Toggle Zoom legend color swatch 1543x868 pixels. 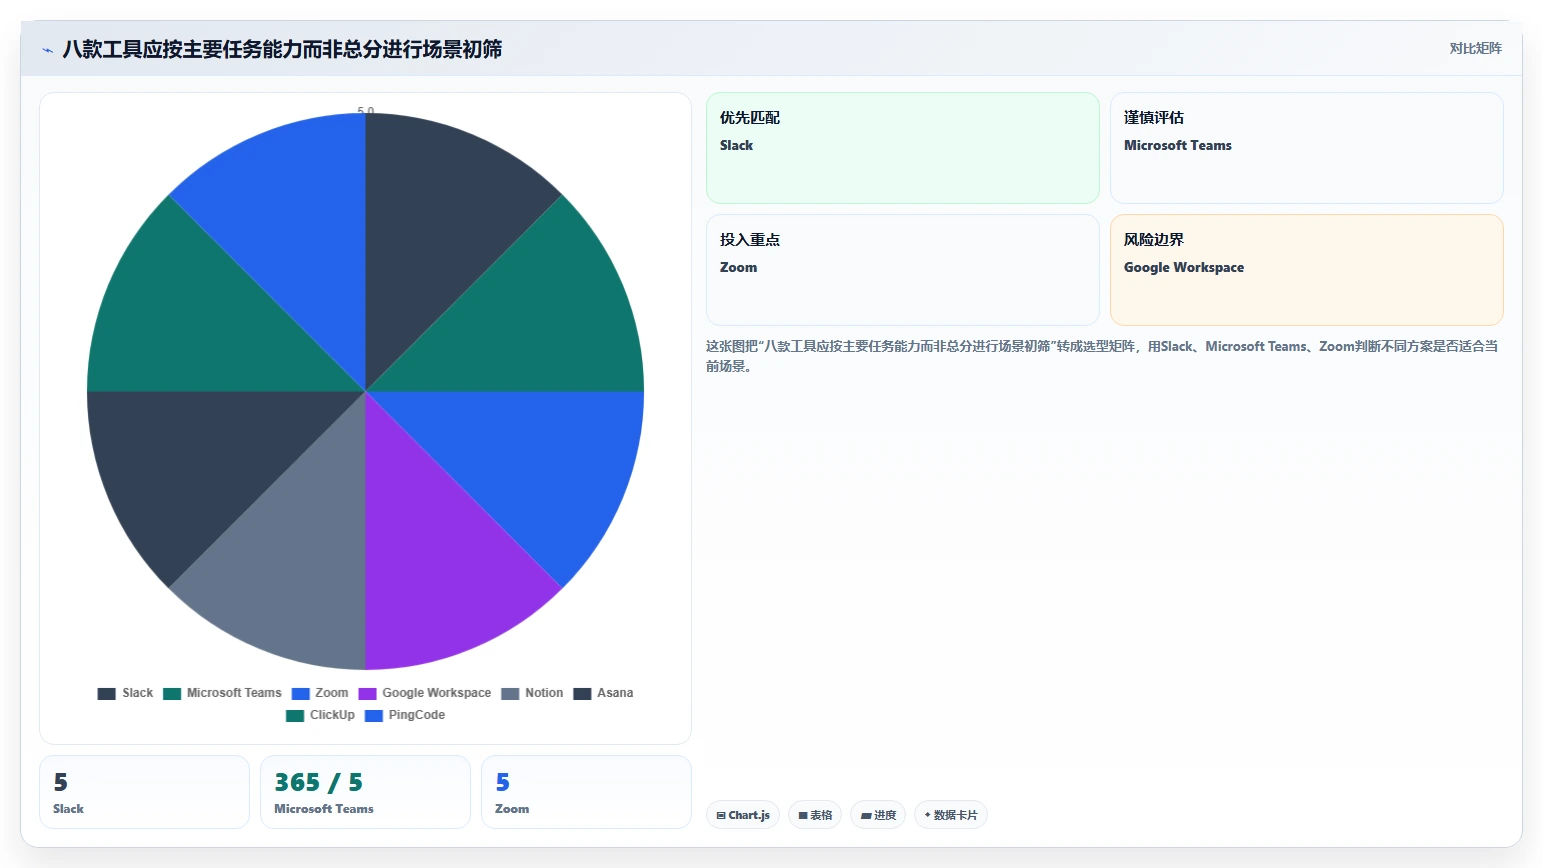click(x=300, y=693)
